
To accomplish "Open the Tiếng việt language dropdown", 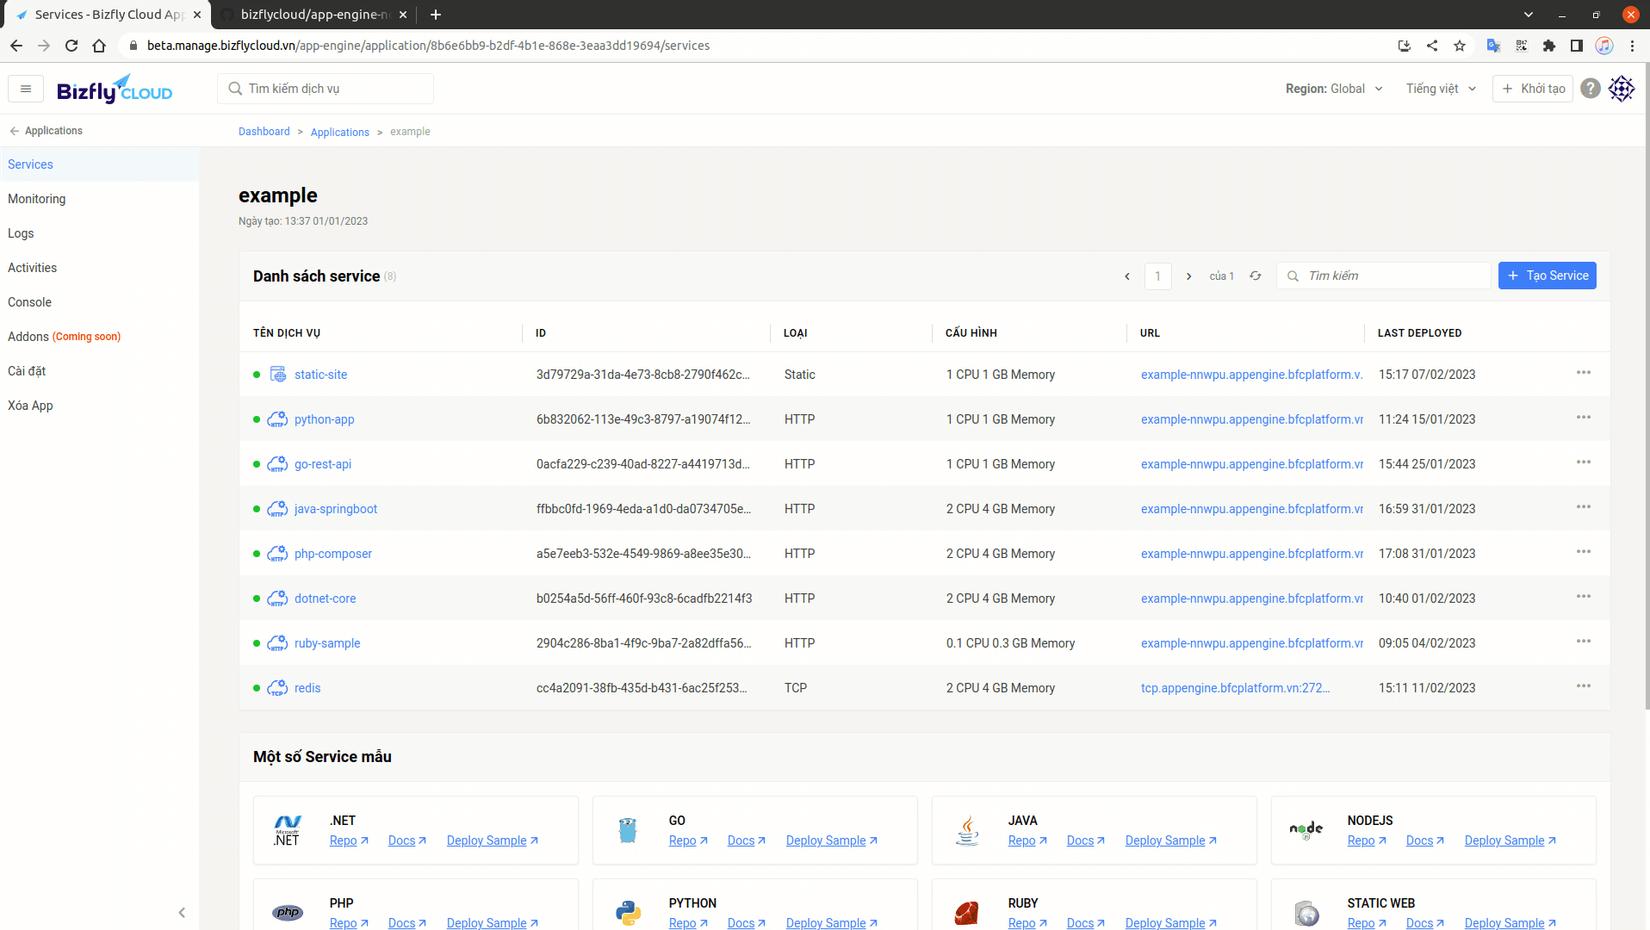I will point(1438,88).
